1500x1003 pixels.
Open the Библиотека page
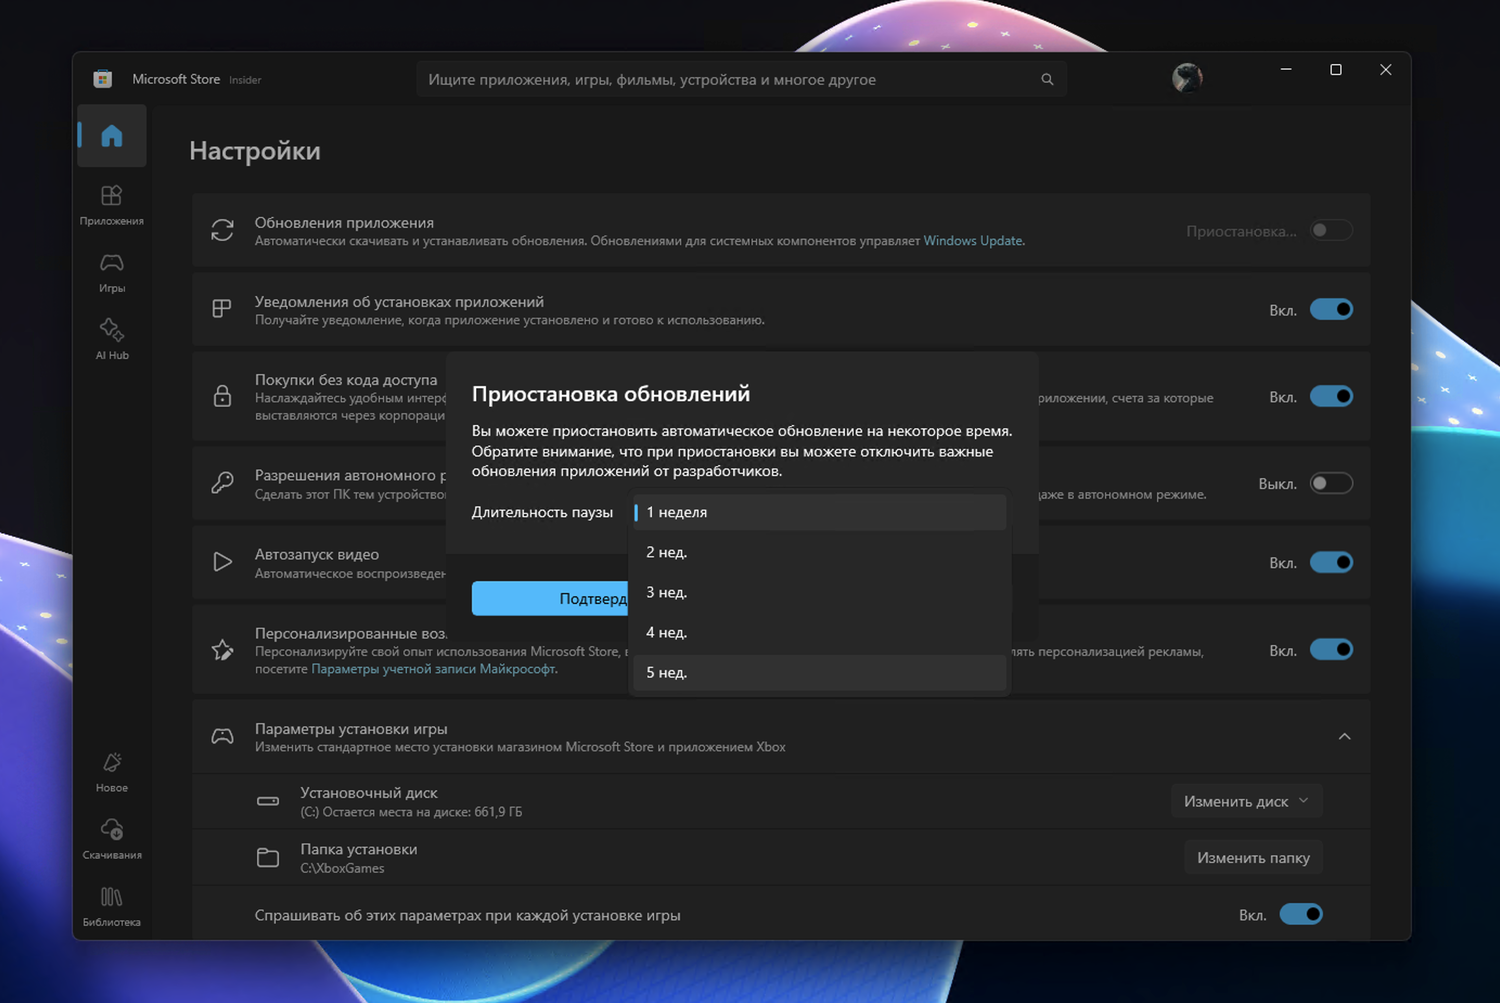click(x=112, y=906)
